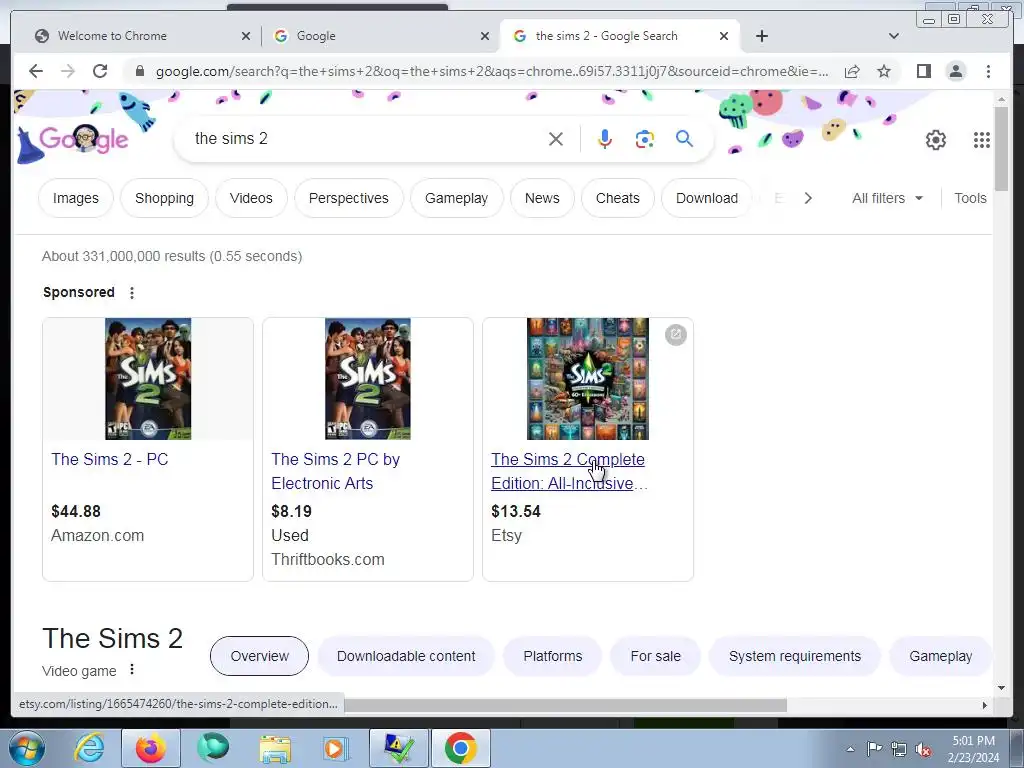Select the For sale pill
1024x768 pixels.
[656, 656]
